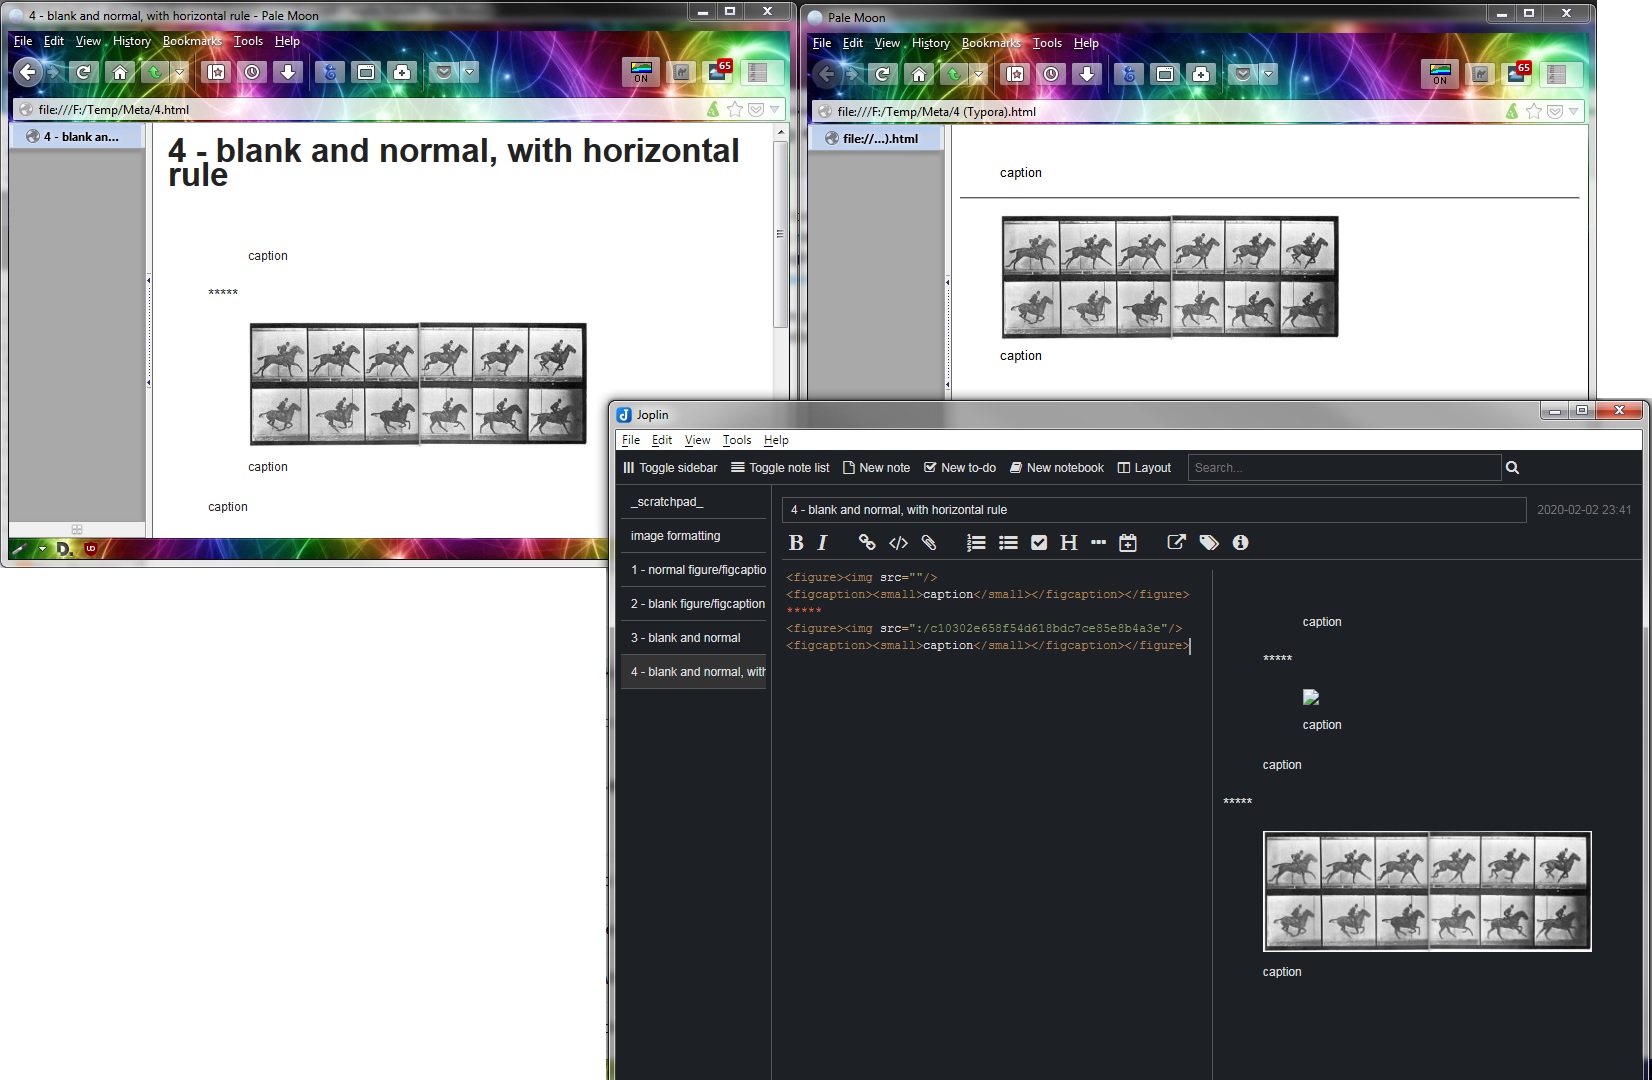The height and width of the screenshot is (1080, 1652).
Task: Open Bookmarks menu in left Pale Moon
Action: (192, 41)
